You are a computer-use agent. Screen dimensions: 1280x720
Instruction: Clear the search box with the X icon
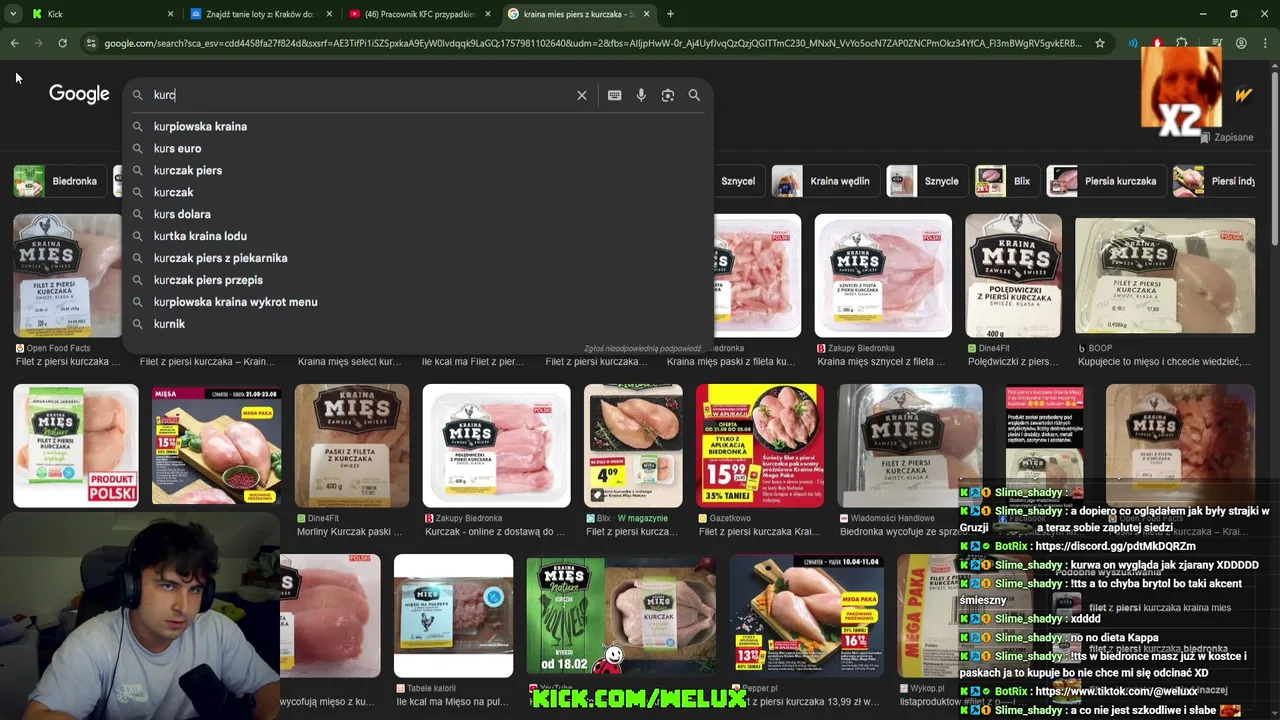tap(582, 95)
